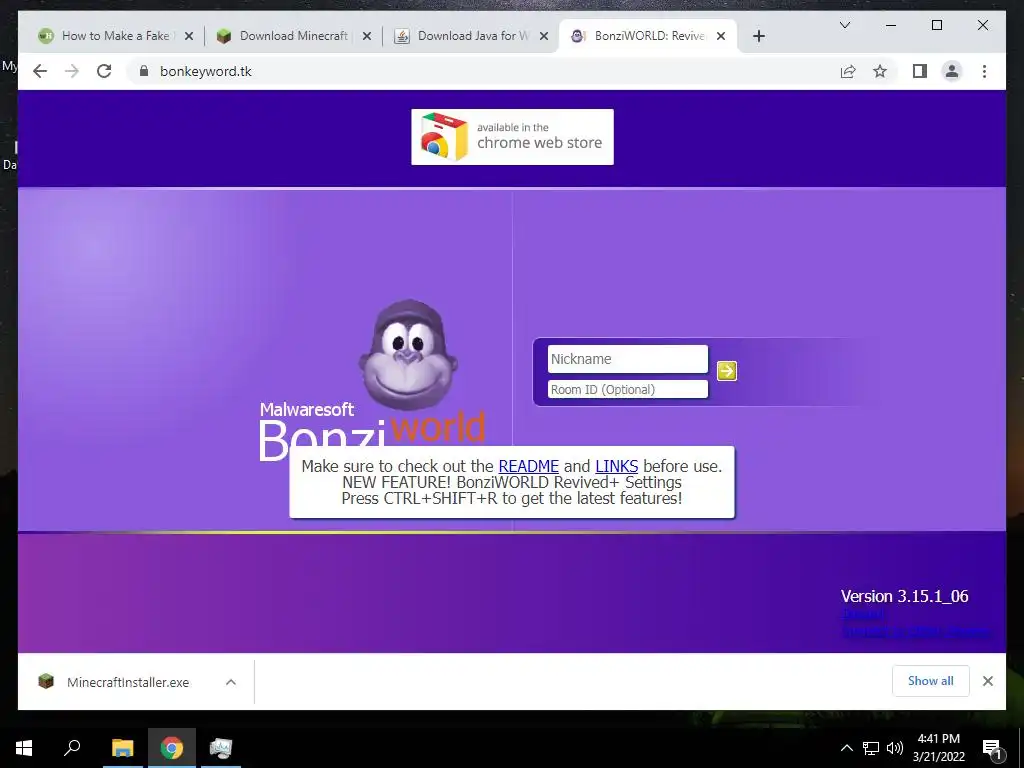Viewport: 1024px width, 768px height.
Task: Click the Room ID (Optional) field
Action: point(628,389)
